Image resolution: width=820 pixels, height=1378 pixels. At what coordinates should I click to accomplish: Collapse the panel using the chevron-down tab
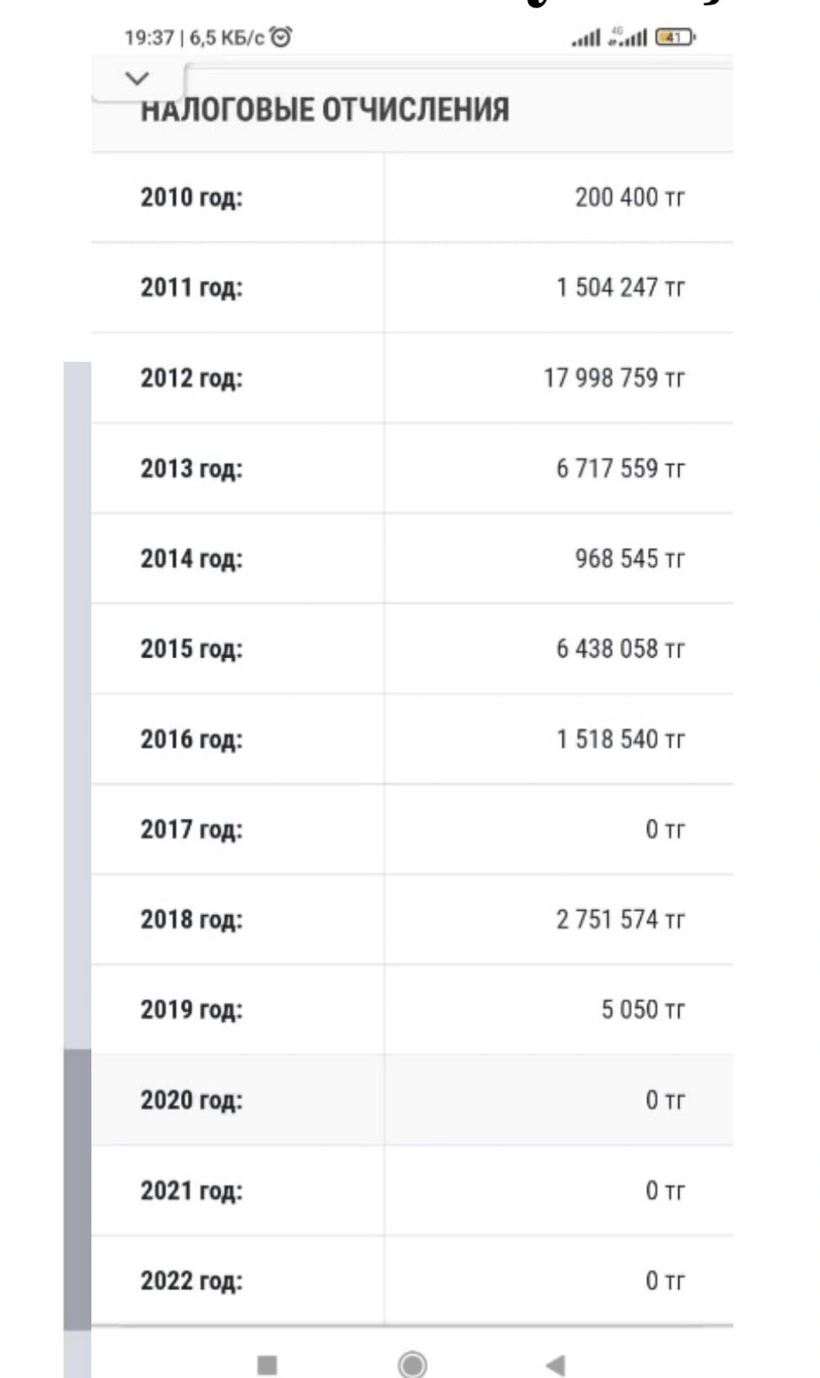point(138,78)
